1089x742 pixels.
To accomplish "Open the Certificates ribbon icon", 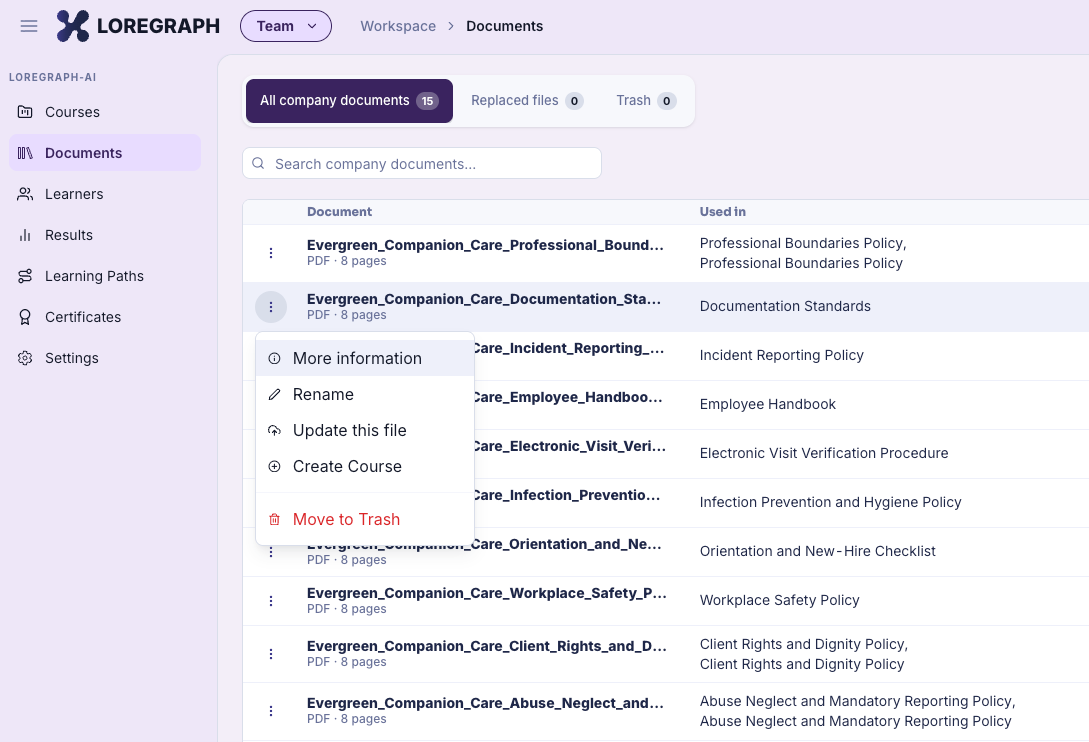I will (x=25, y=317).
